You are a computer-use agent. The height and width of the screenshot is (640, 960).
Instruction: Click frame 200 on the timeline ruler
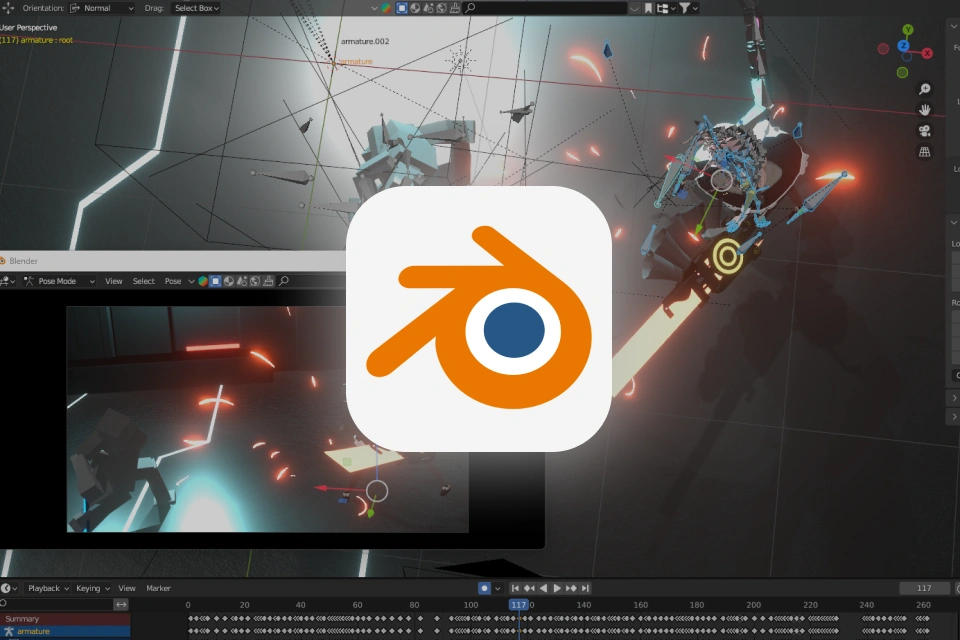(x=754, y=604)
